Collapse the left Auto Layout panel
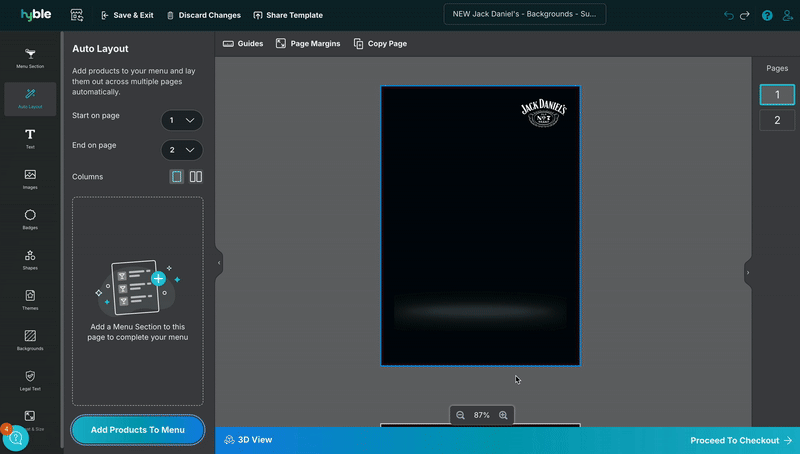This screenshot has height=454, width=800. click(219, 263)
